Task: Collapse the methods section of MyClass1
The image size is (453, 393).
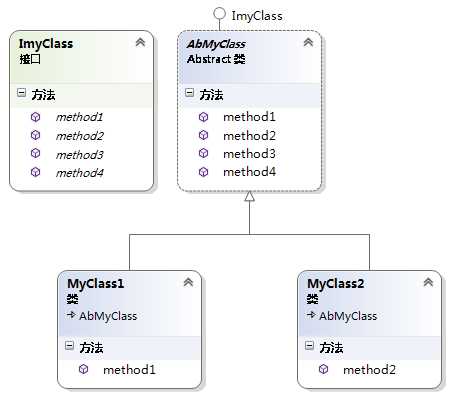Action: point(69,345)
